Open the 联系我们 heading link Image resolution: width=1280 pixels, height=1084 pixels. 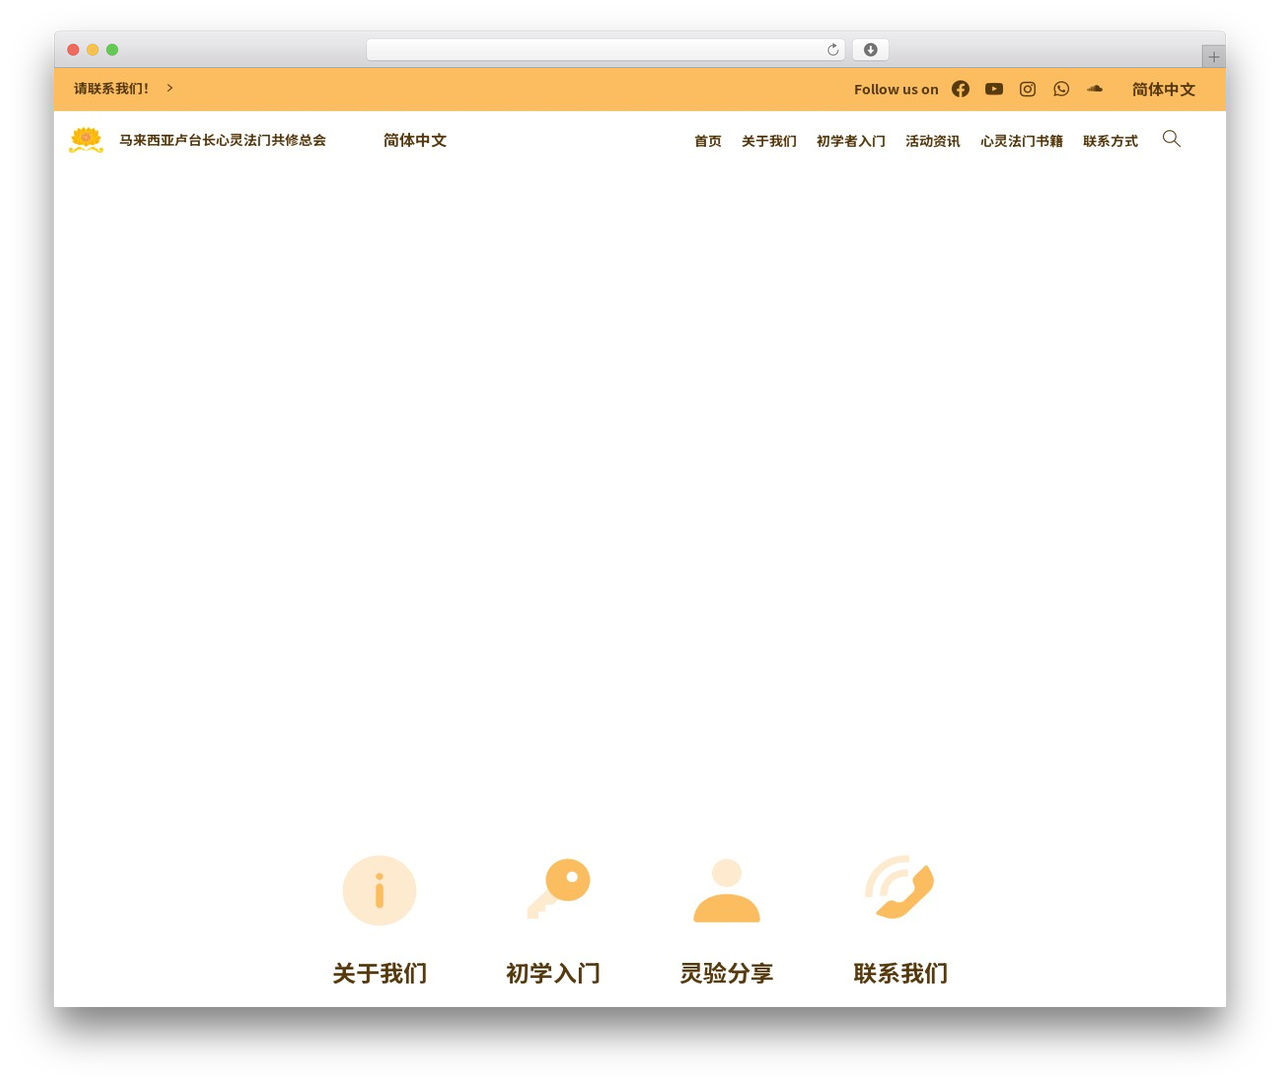pos(901,973)
